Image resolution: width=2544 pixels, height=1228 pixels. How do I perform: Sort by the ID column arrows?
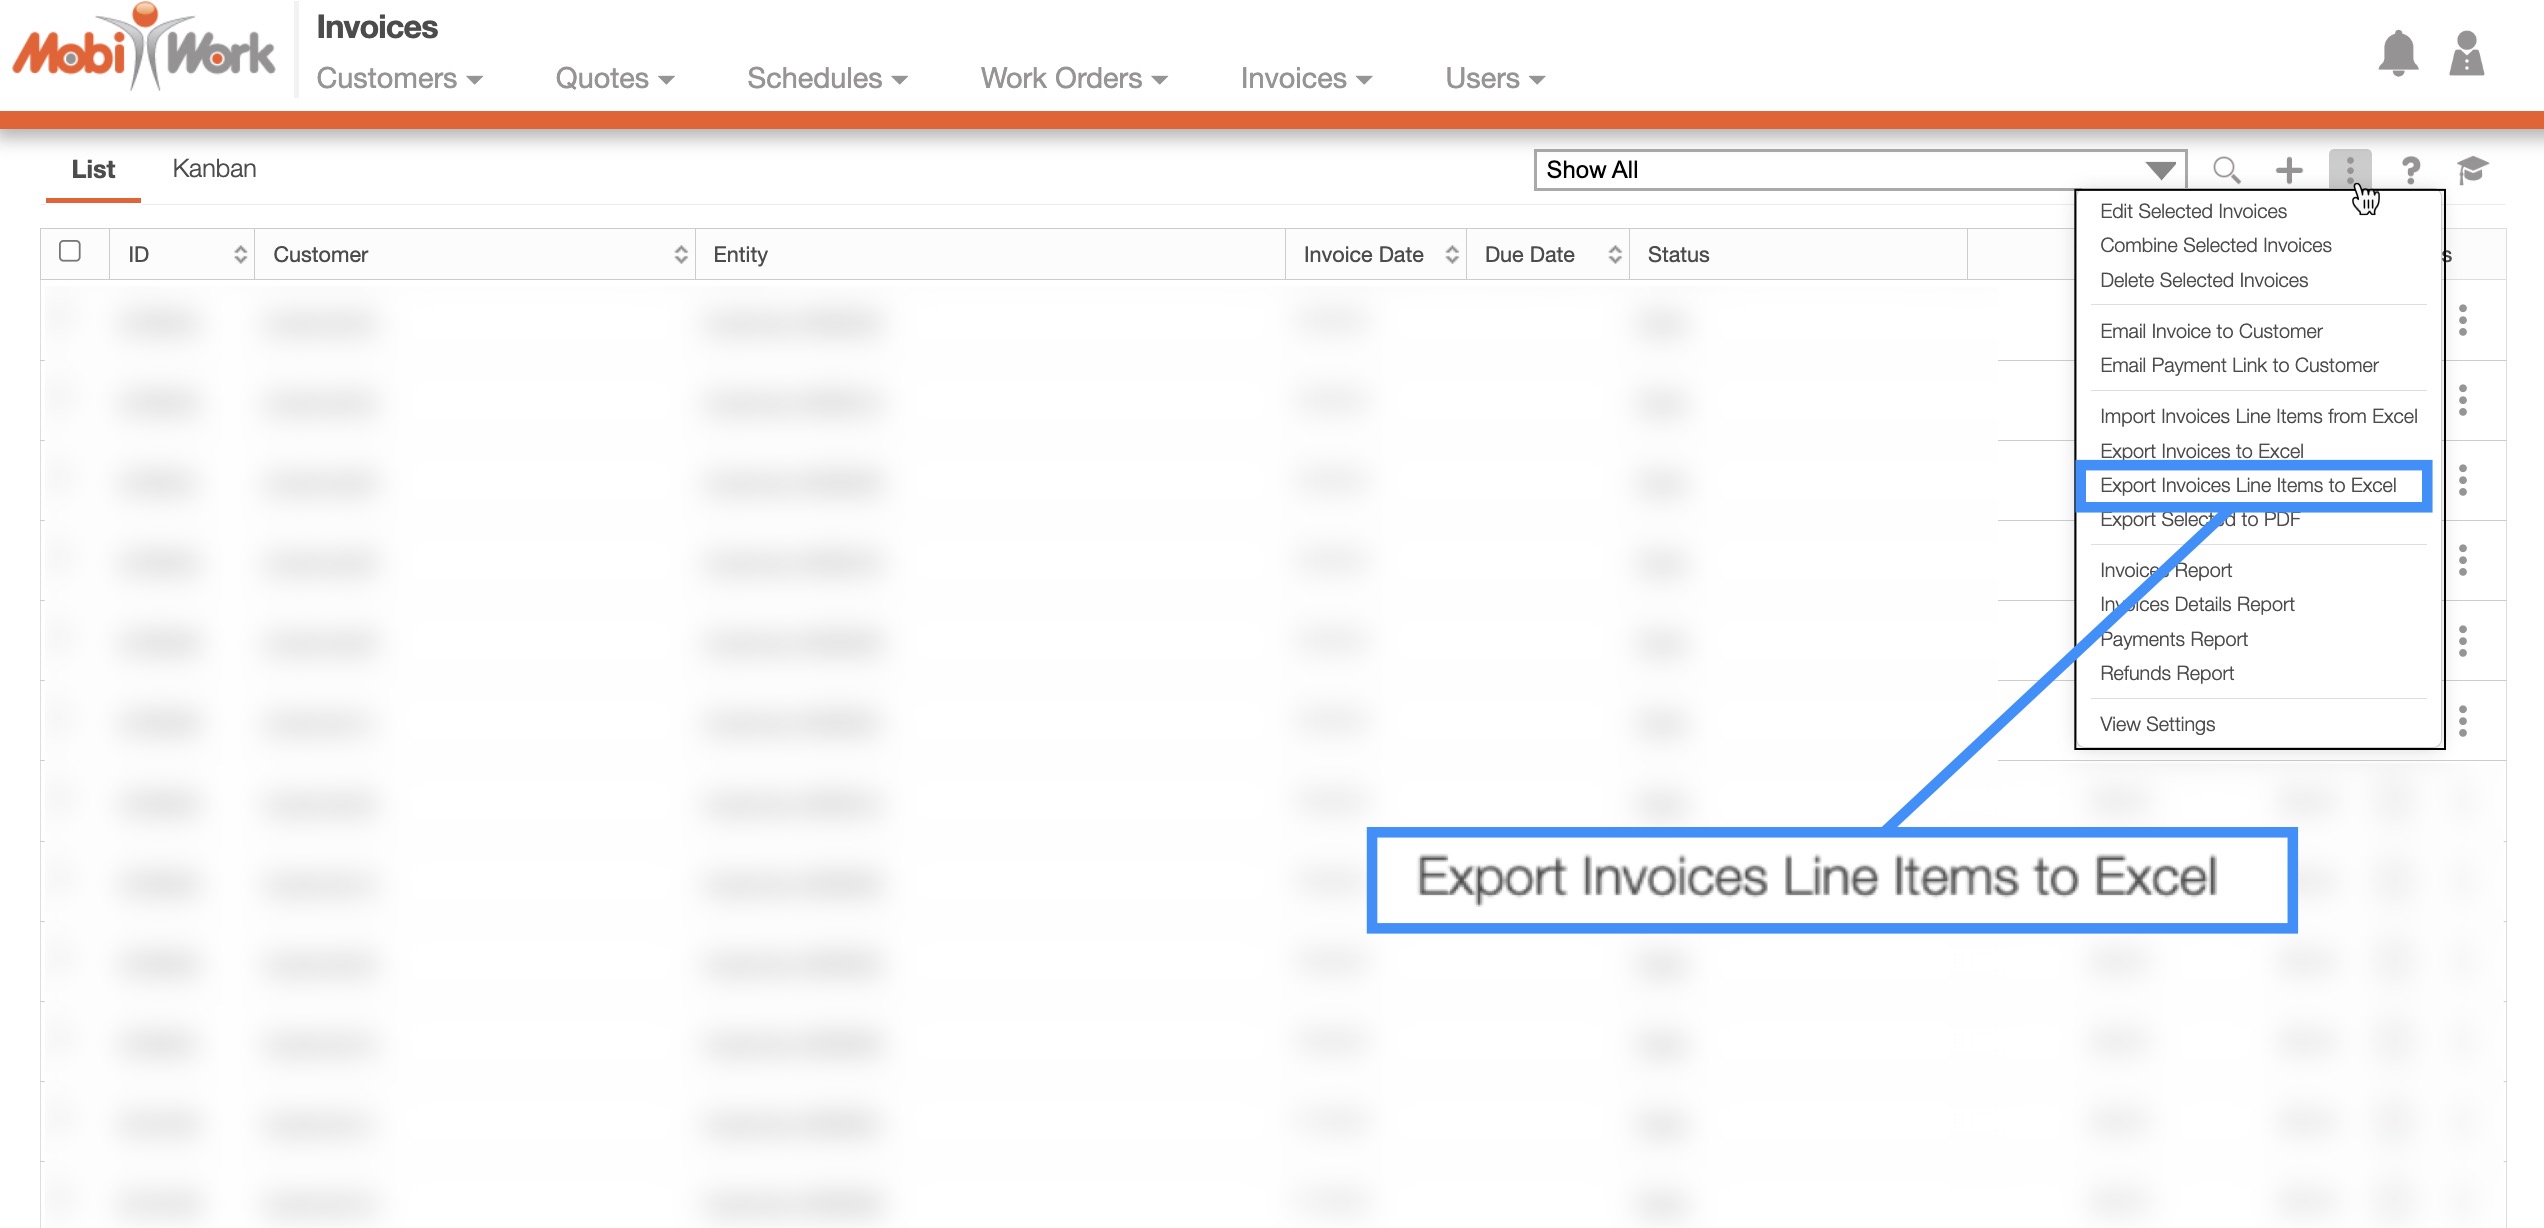tap(240, 254)
